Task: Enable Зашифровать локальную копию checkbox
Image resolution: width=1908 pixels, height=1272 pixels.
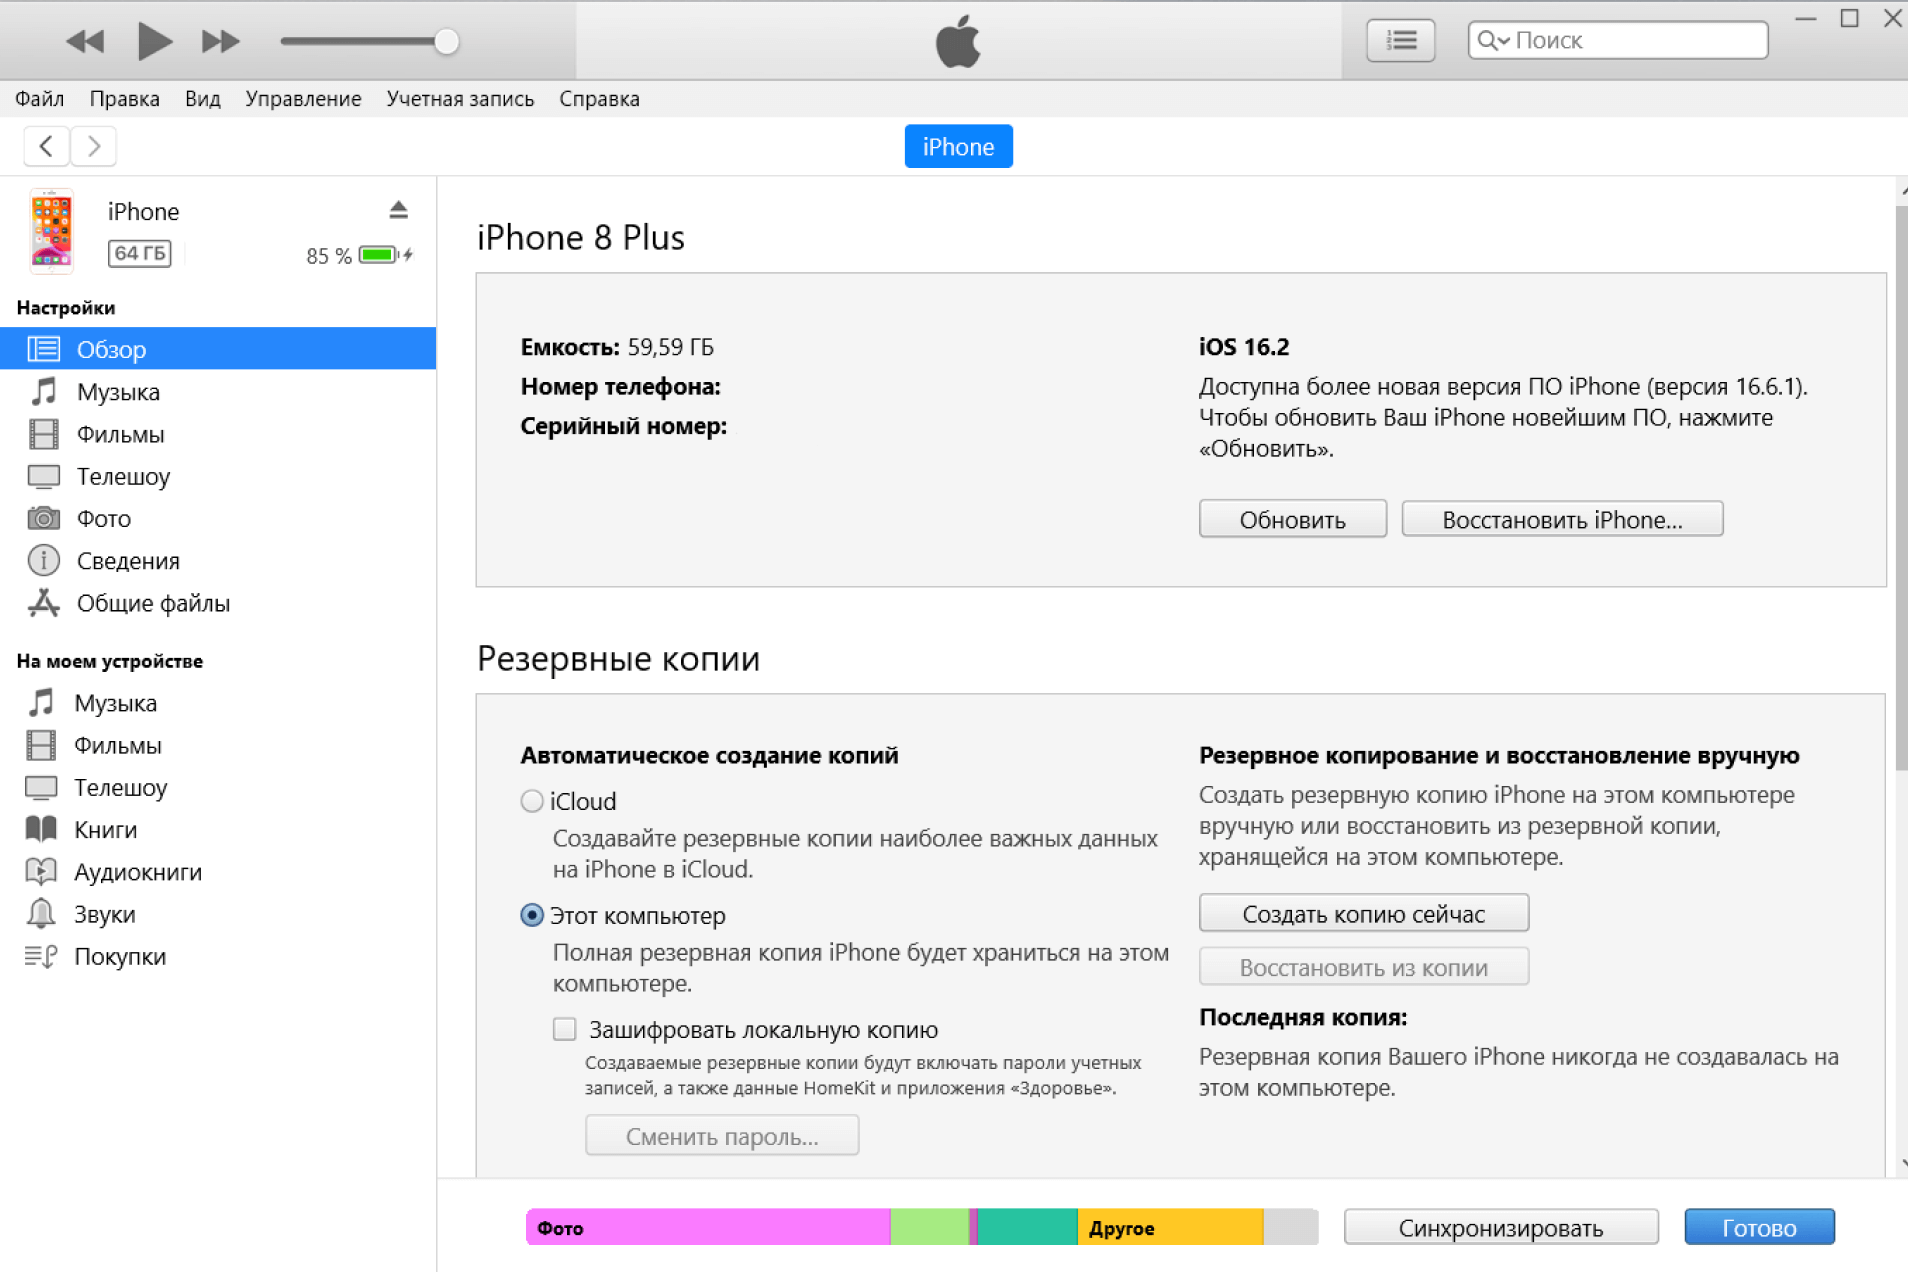Action: (x=565, y=1029)
